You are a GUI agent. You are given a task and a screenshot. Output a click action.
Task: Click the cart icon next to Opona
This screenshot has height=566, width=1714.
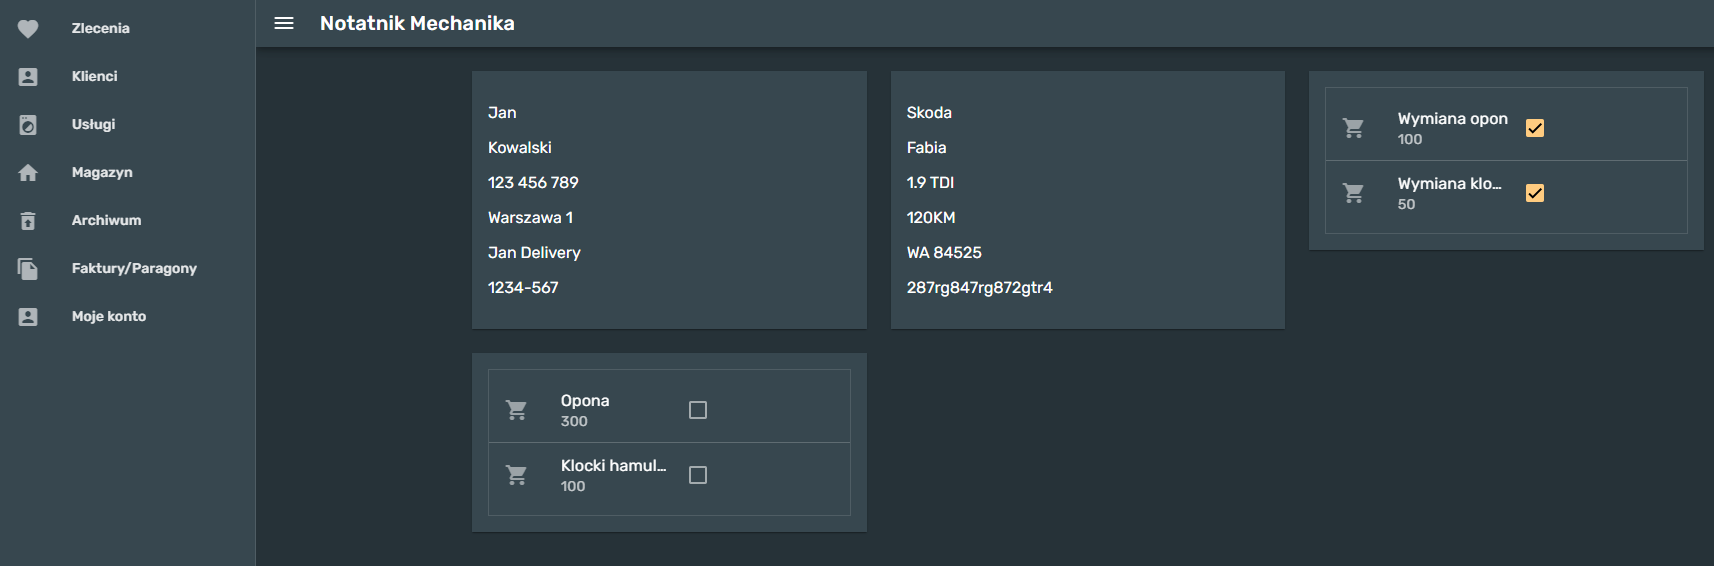click(517, 410)
